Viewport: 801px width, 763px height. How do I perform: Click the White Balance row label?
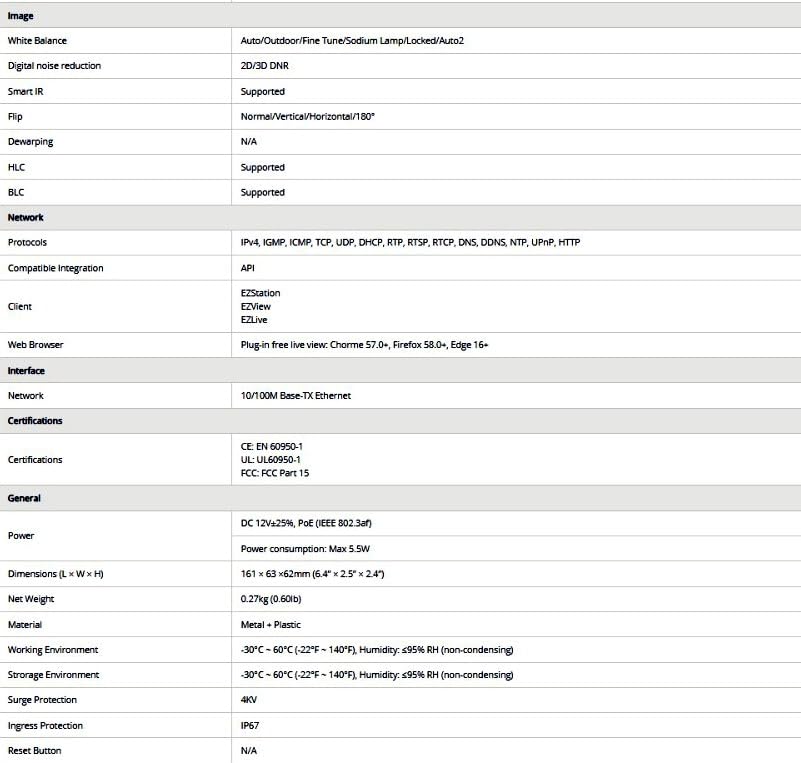coord(37,41)
